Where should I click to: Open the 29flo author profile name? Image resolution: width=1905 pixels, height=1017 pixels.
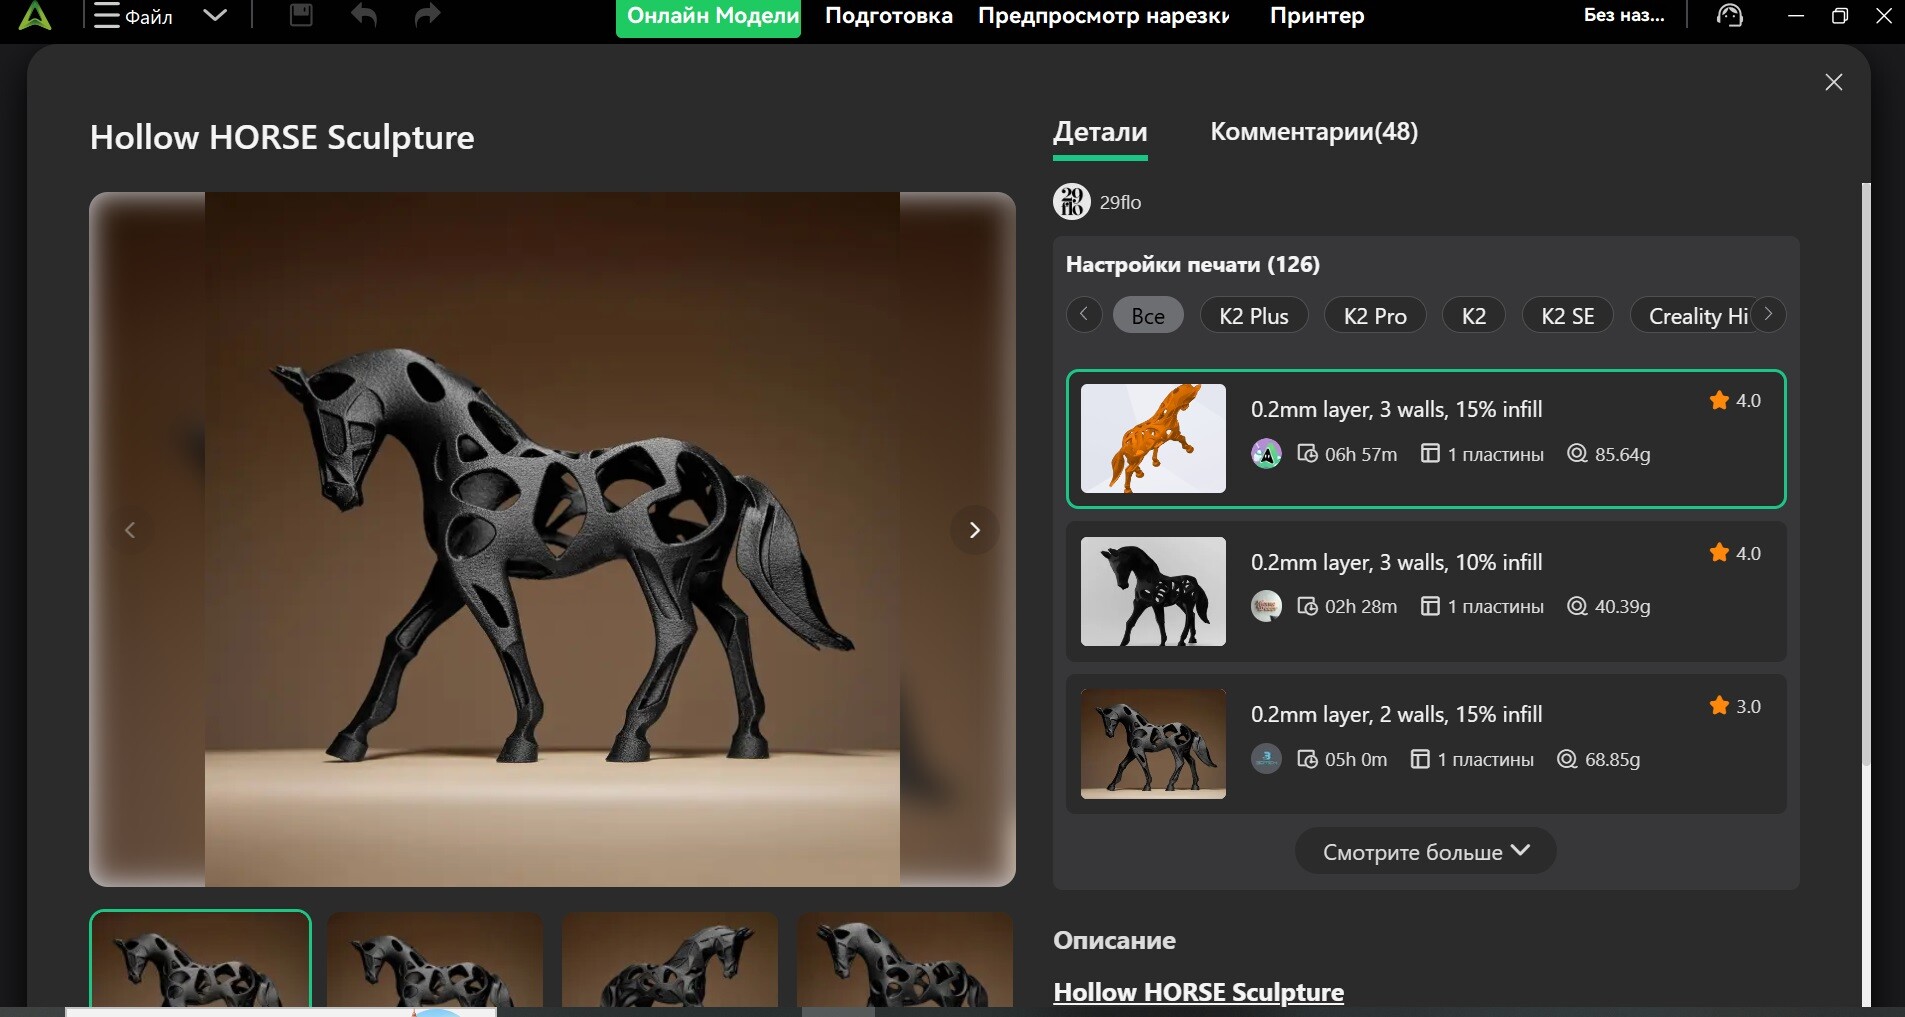[x=1120, y=202]
